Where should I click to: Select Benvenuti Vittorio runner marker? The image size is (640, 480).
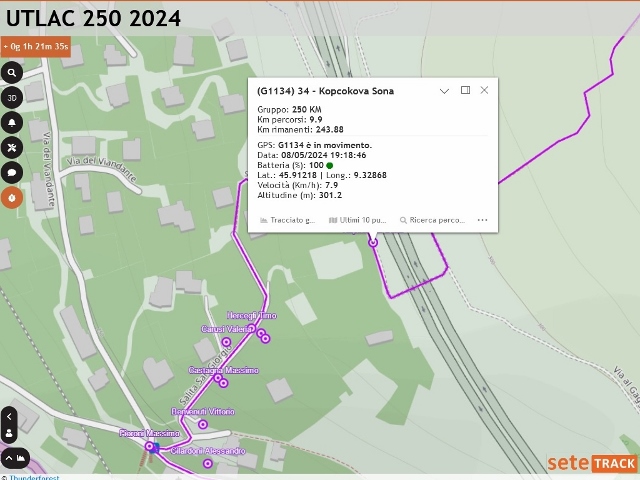tap(203, 424)
